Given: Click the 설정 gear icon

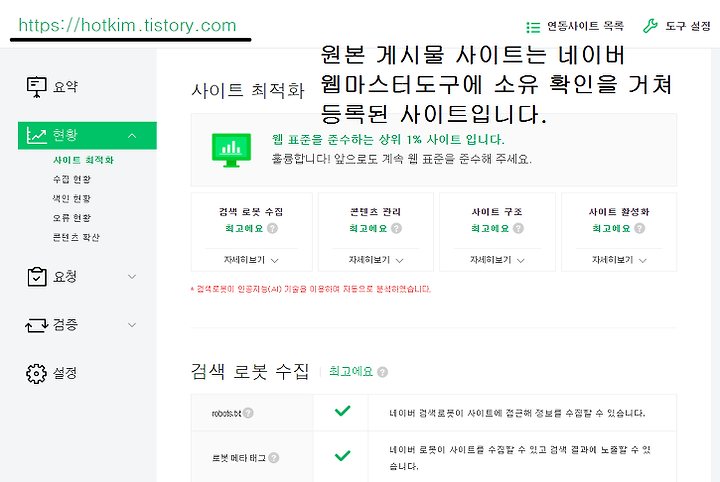Looking at the screenshot, I should coord(36,374).
